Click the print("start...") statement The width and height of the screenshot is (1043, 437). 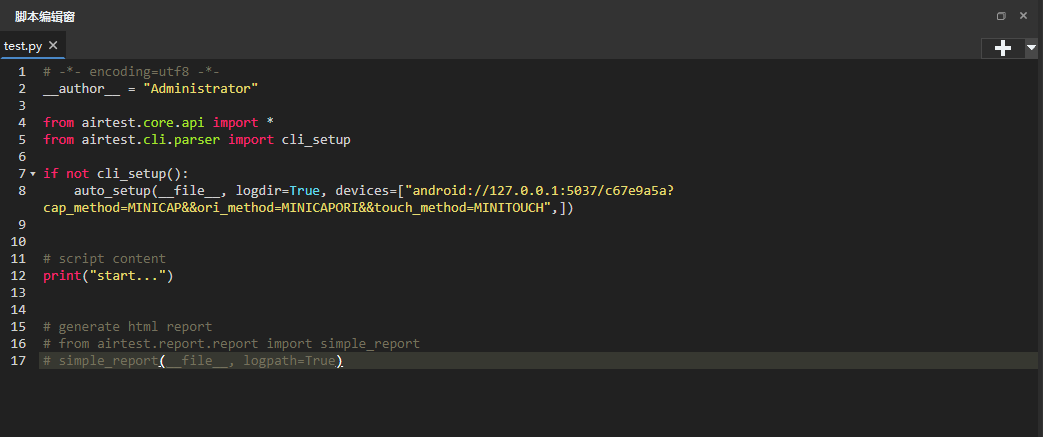click(108, 275)
